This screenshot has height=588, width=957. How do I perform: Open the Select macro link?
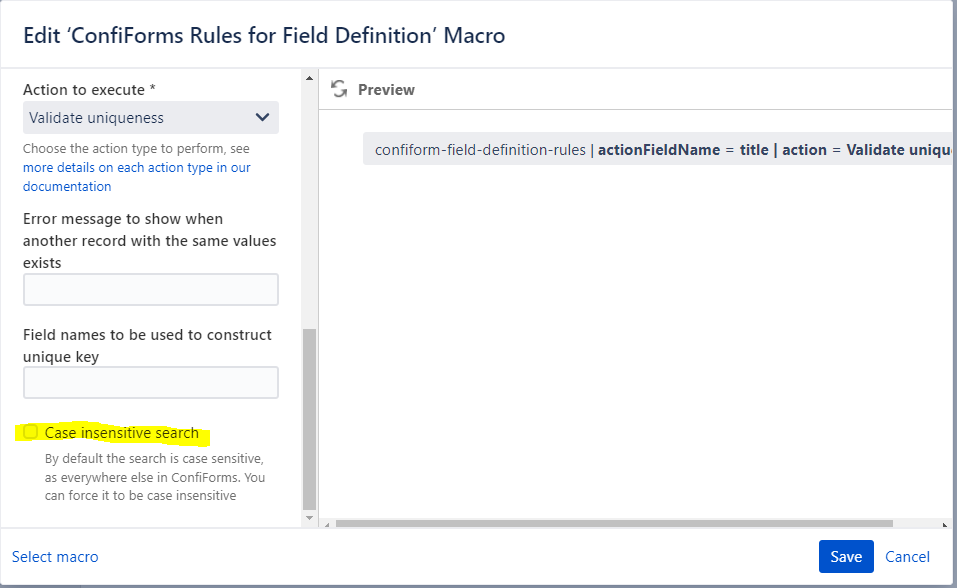[x=55, y=557]
